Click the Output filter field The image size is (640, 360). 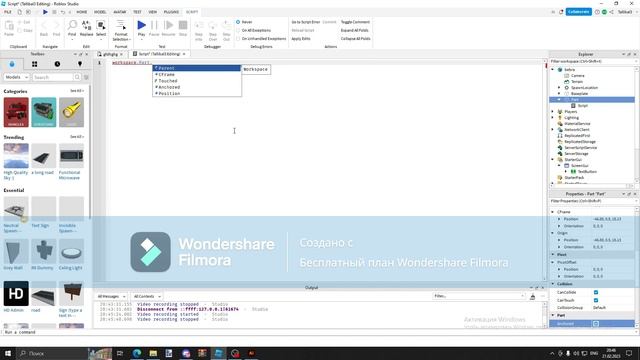click(x=478, y=296)
